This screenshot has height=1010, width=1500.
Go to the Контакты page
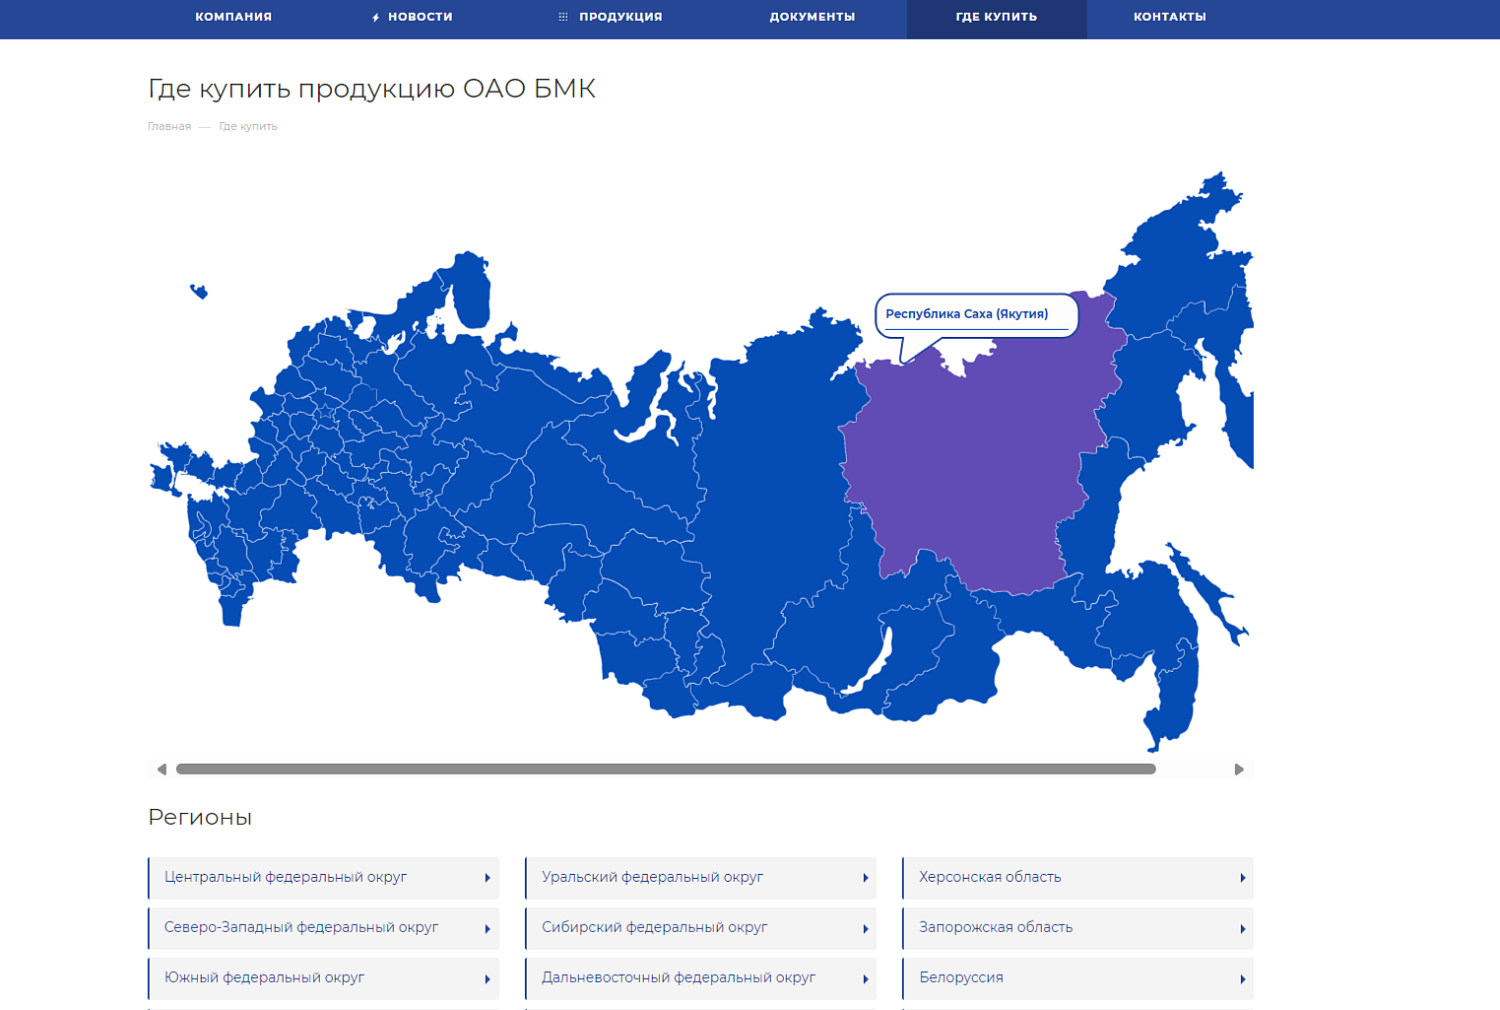pos(1169,17)
